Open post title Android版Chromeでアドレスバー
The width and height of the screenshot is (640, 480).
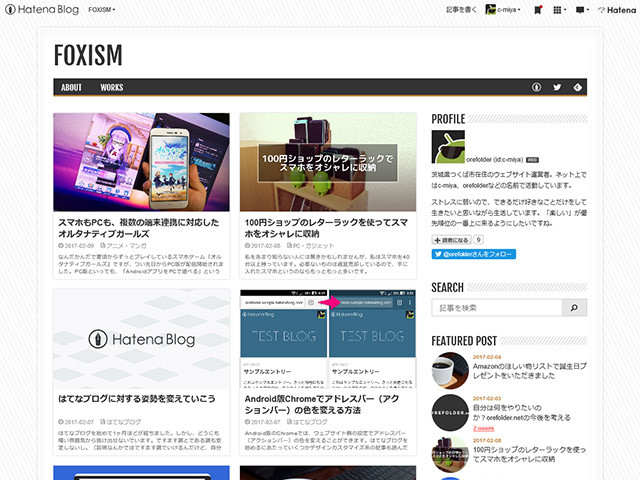322,404
